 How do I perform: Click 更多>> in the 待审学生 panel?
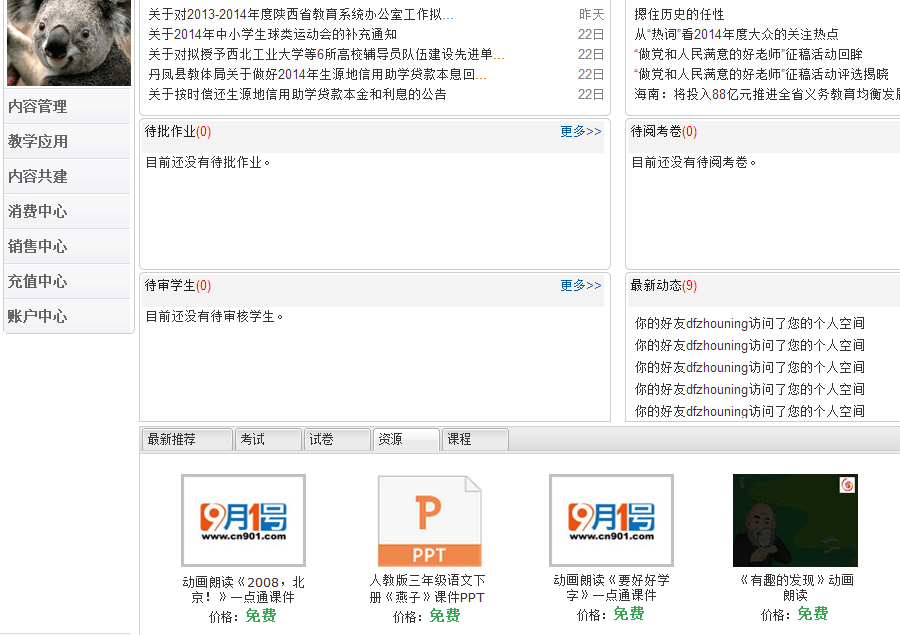coord(581,285)
